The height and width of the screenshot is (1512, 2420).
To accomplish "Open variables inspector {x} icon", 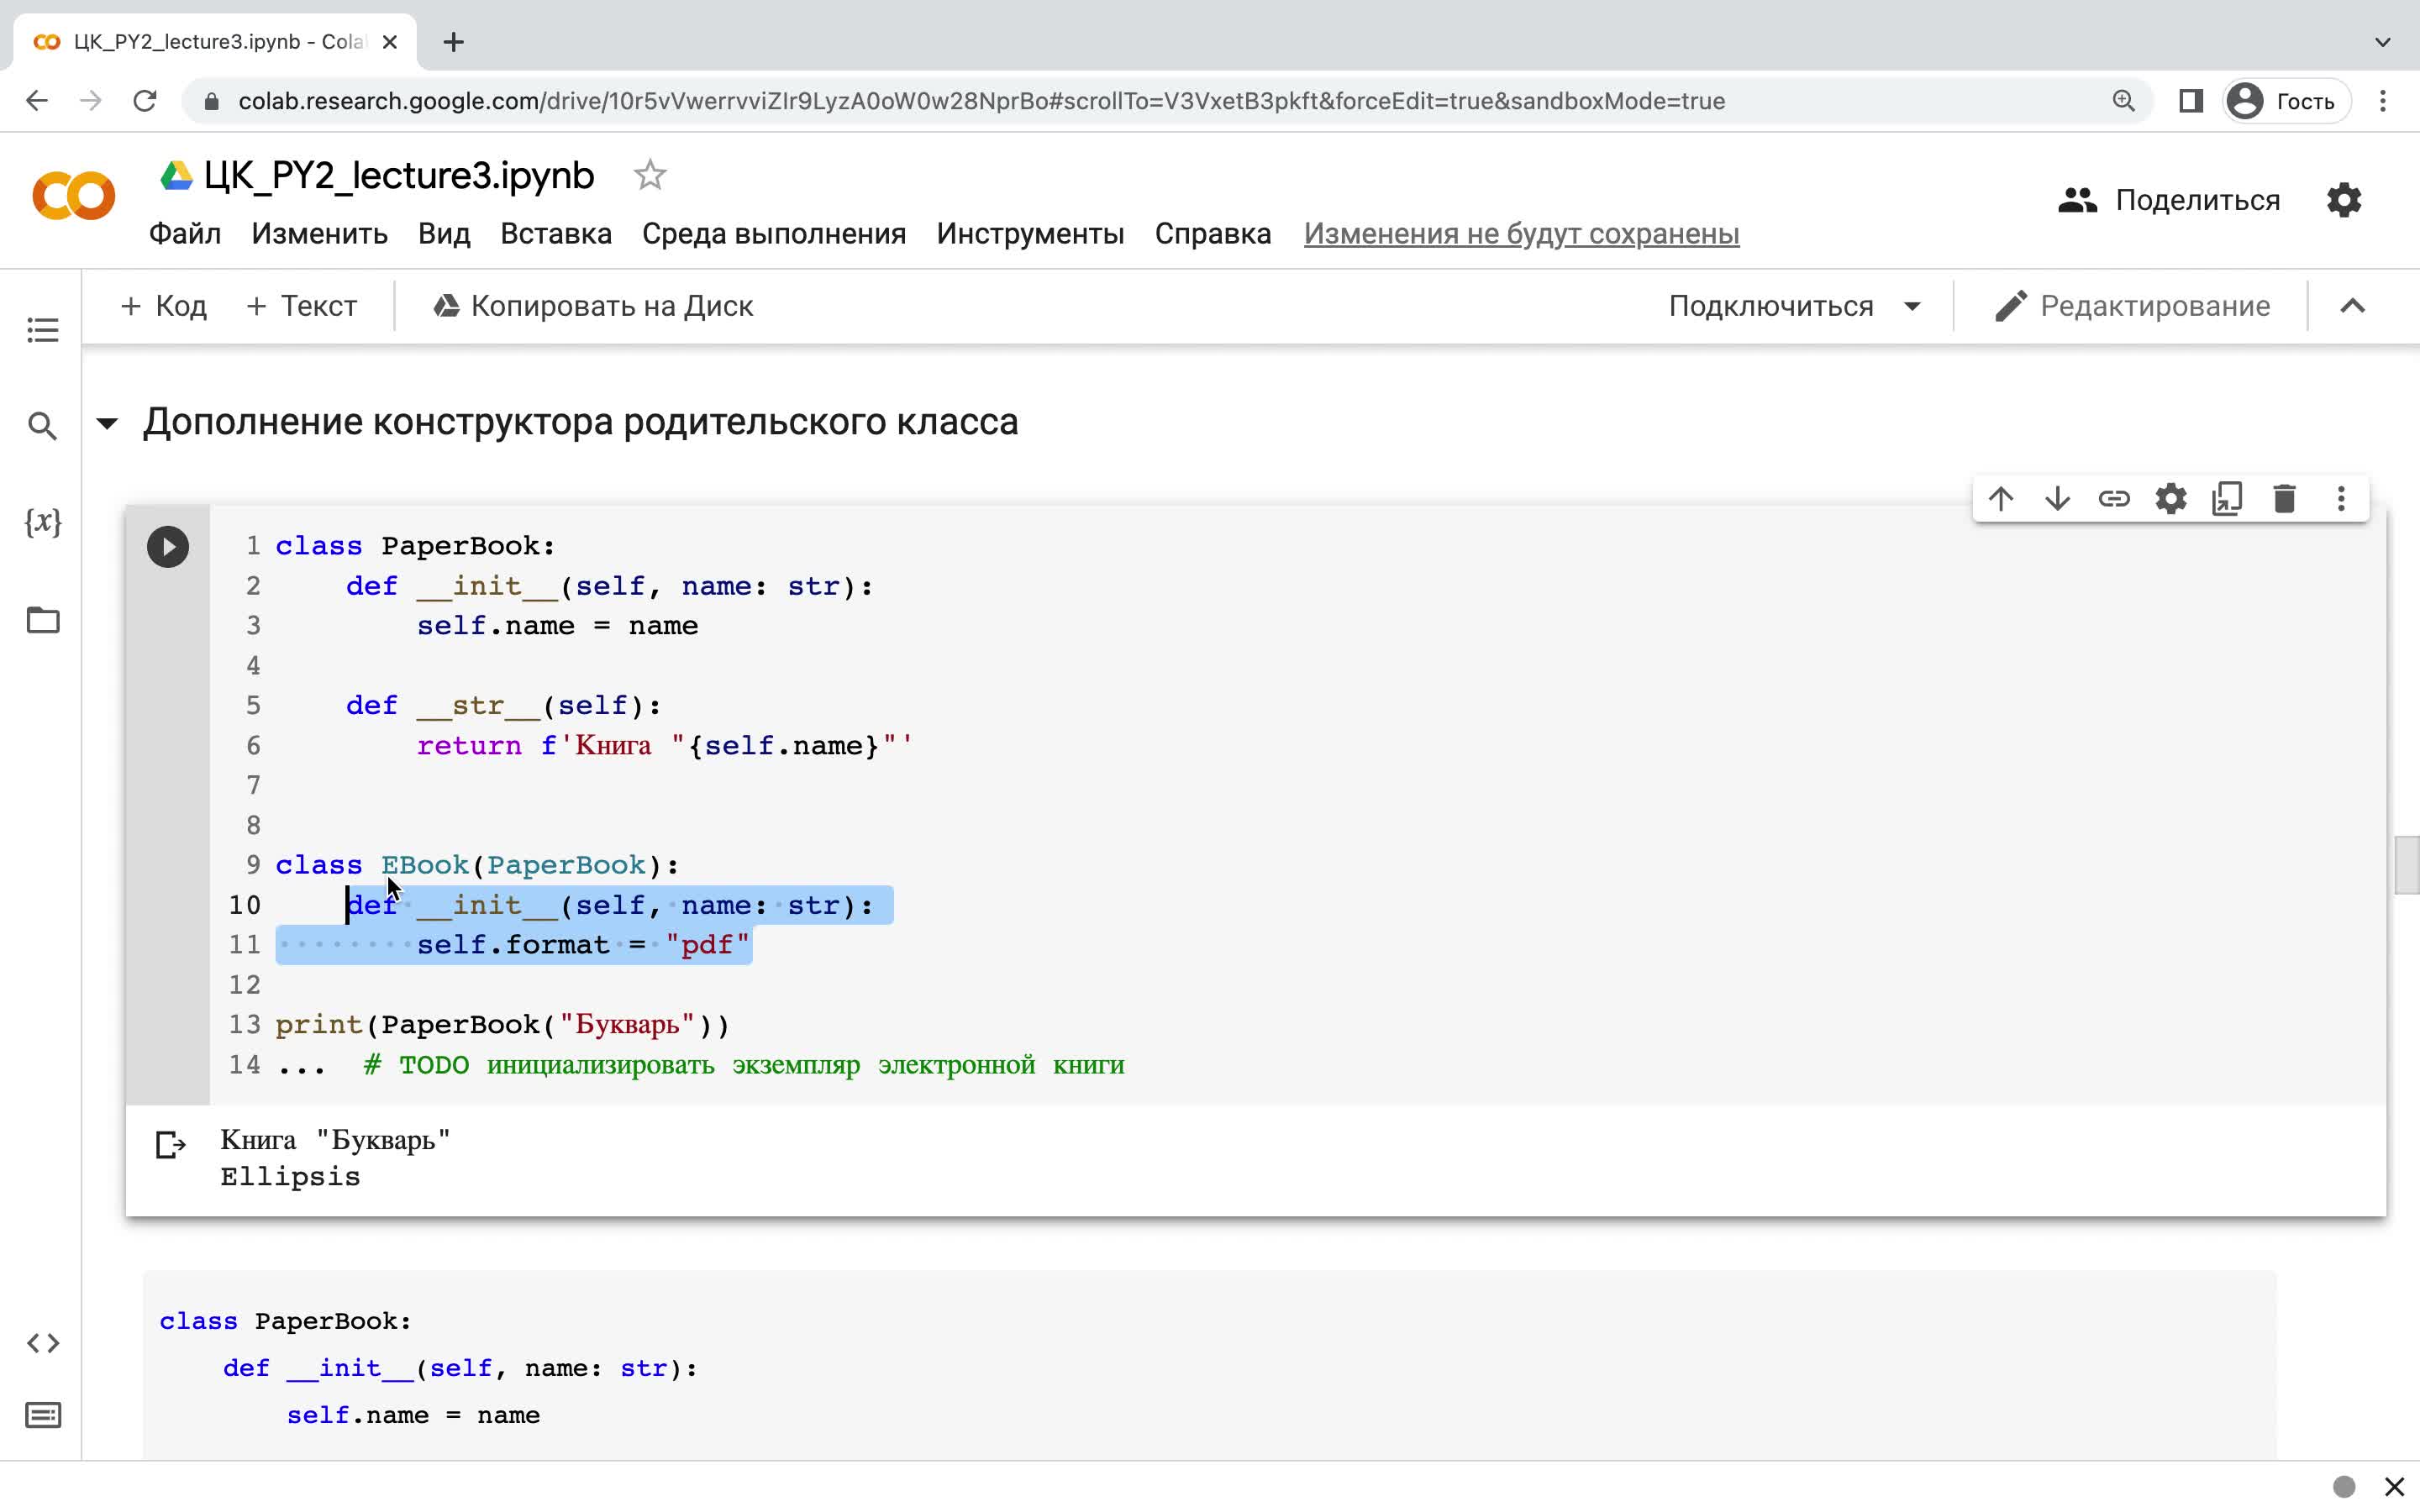I will point(43,522).
